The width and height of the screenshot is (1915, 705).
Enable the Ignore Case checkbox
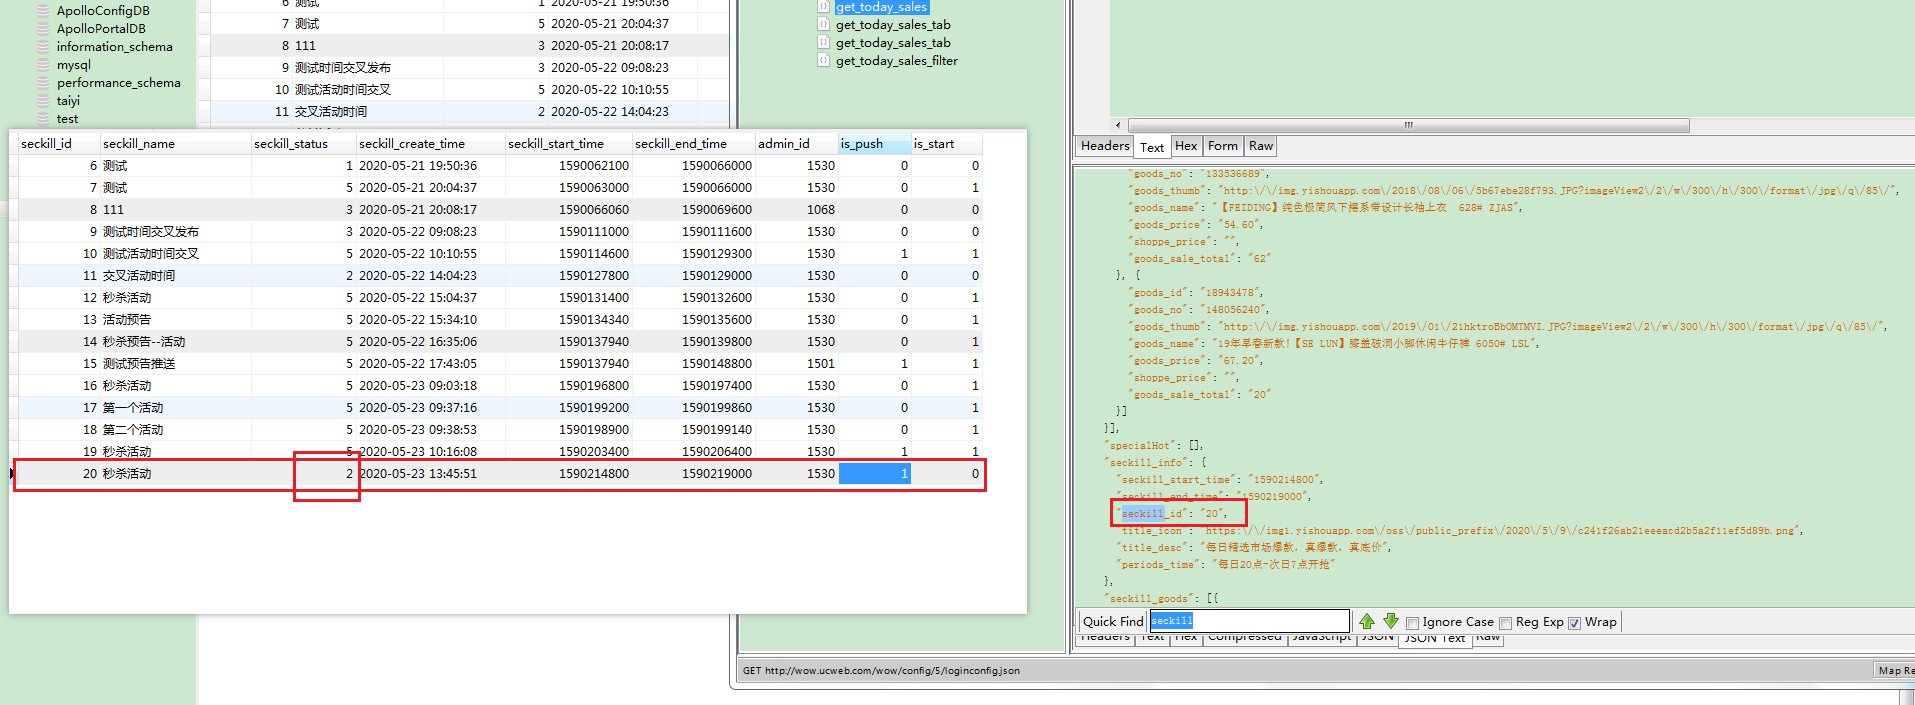click(x=1412, y=623)
